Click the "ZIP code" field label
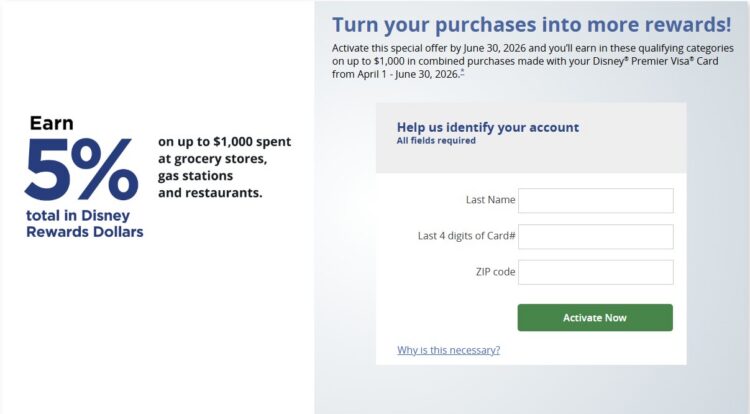750x414 pixels. [495, 272]
